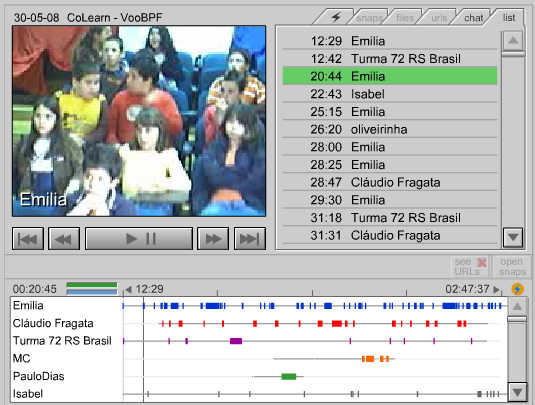Click the open snaps button
The width and height of the screenshot is (535, 405).
pos(512,266)
